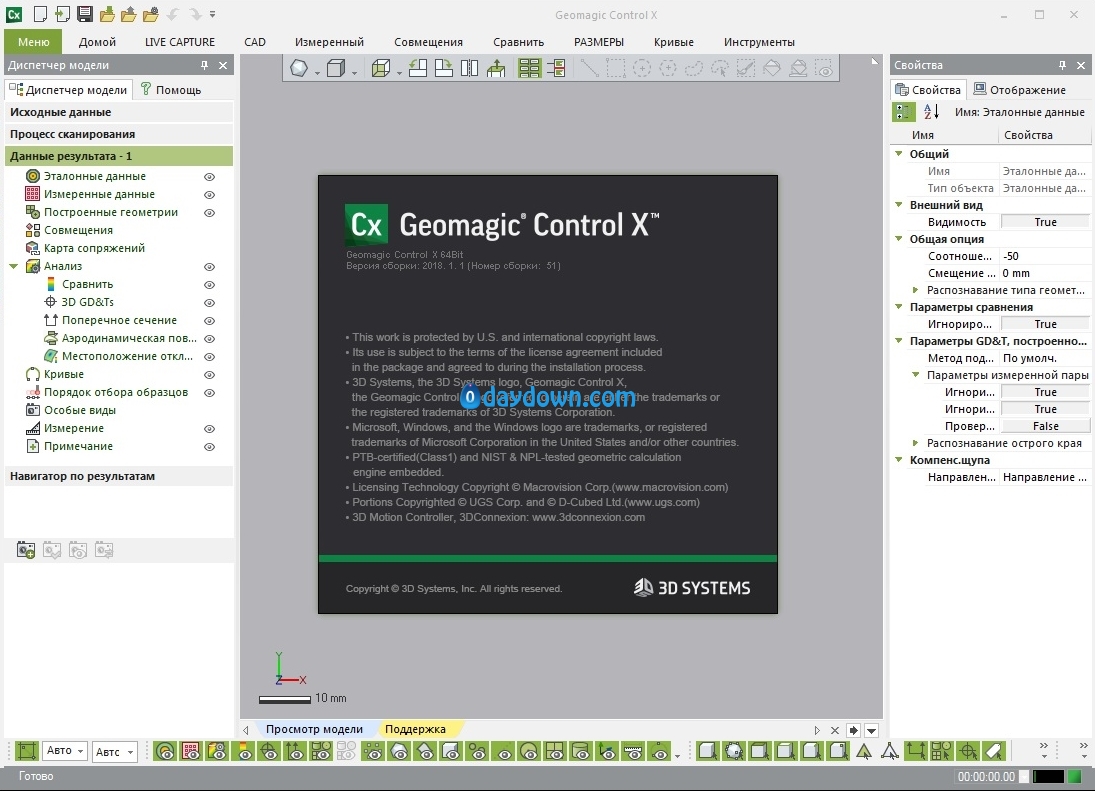Collapse the Анализ tree node
This screenshot has height=791, width=1095.
coord(13,266)
